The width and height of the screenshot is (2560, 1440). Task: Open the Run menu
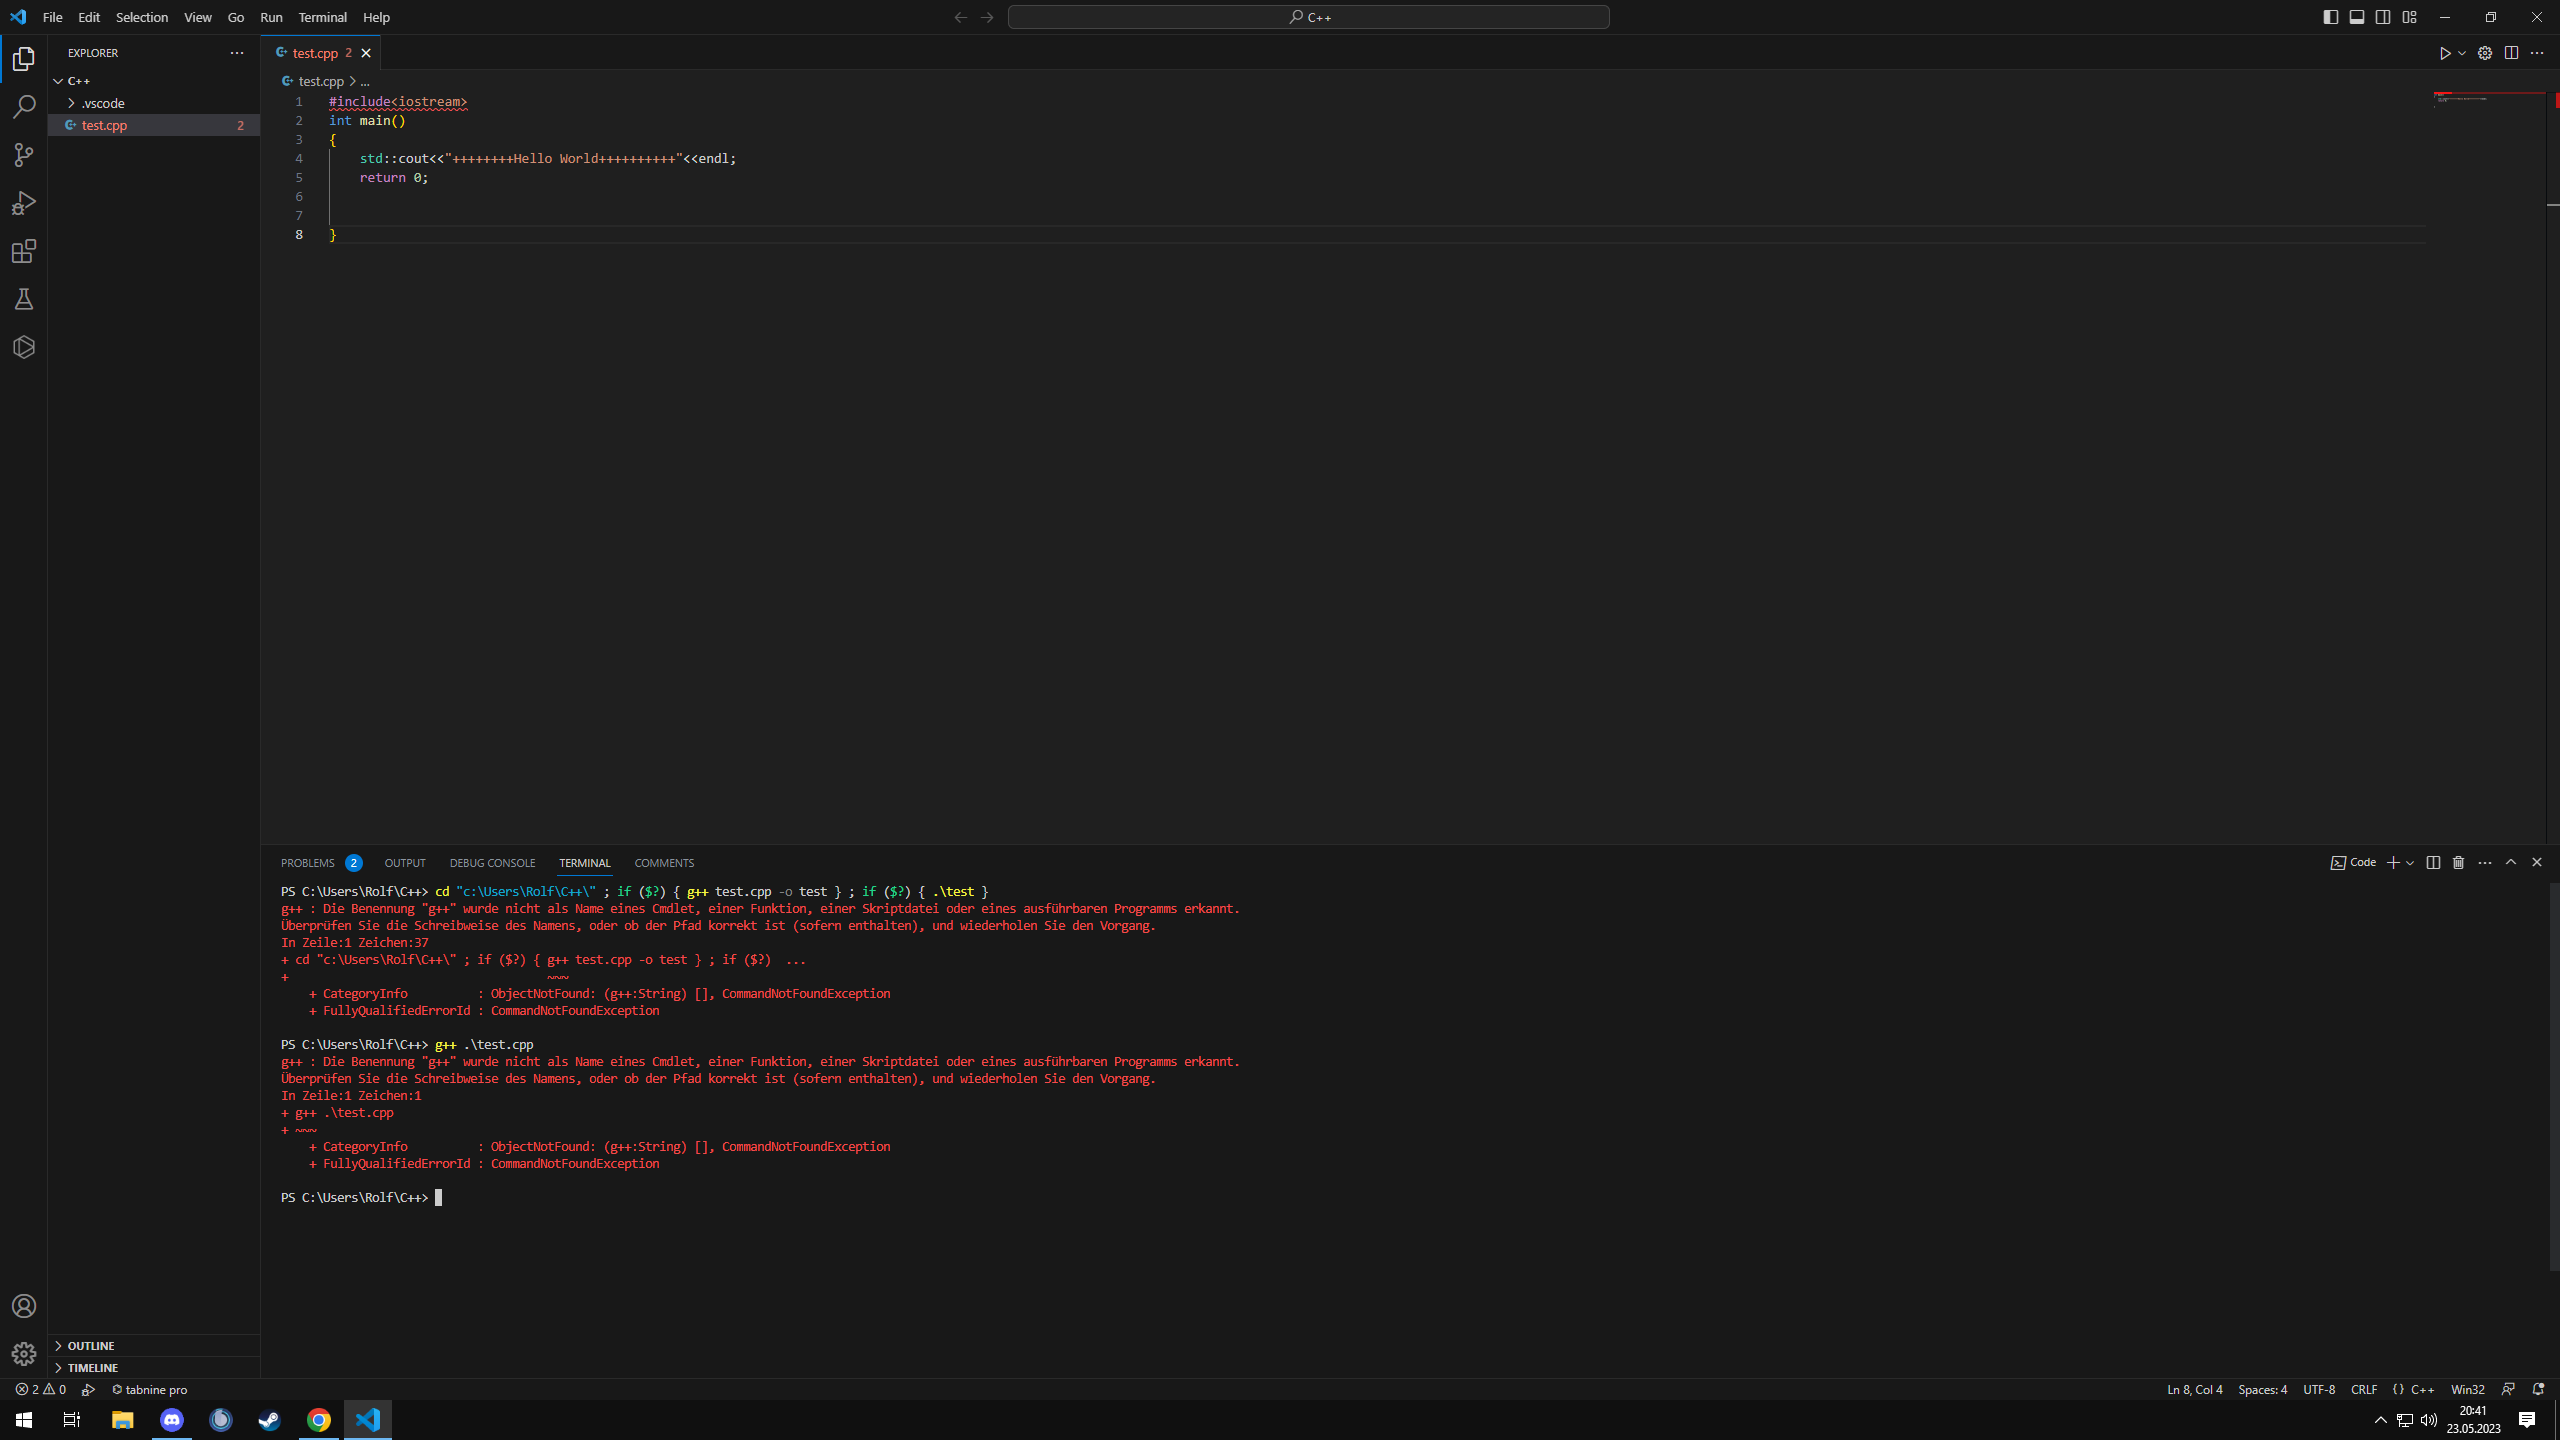[271, 17]
